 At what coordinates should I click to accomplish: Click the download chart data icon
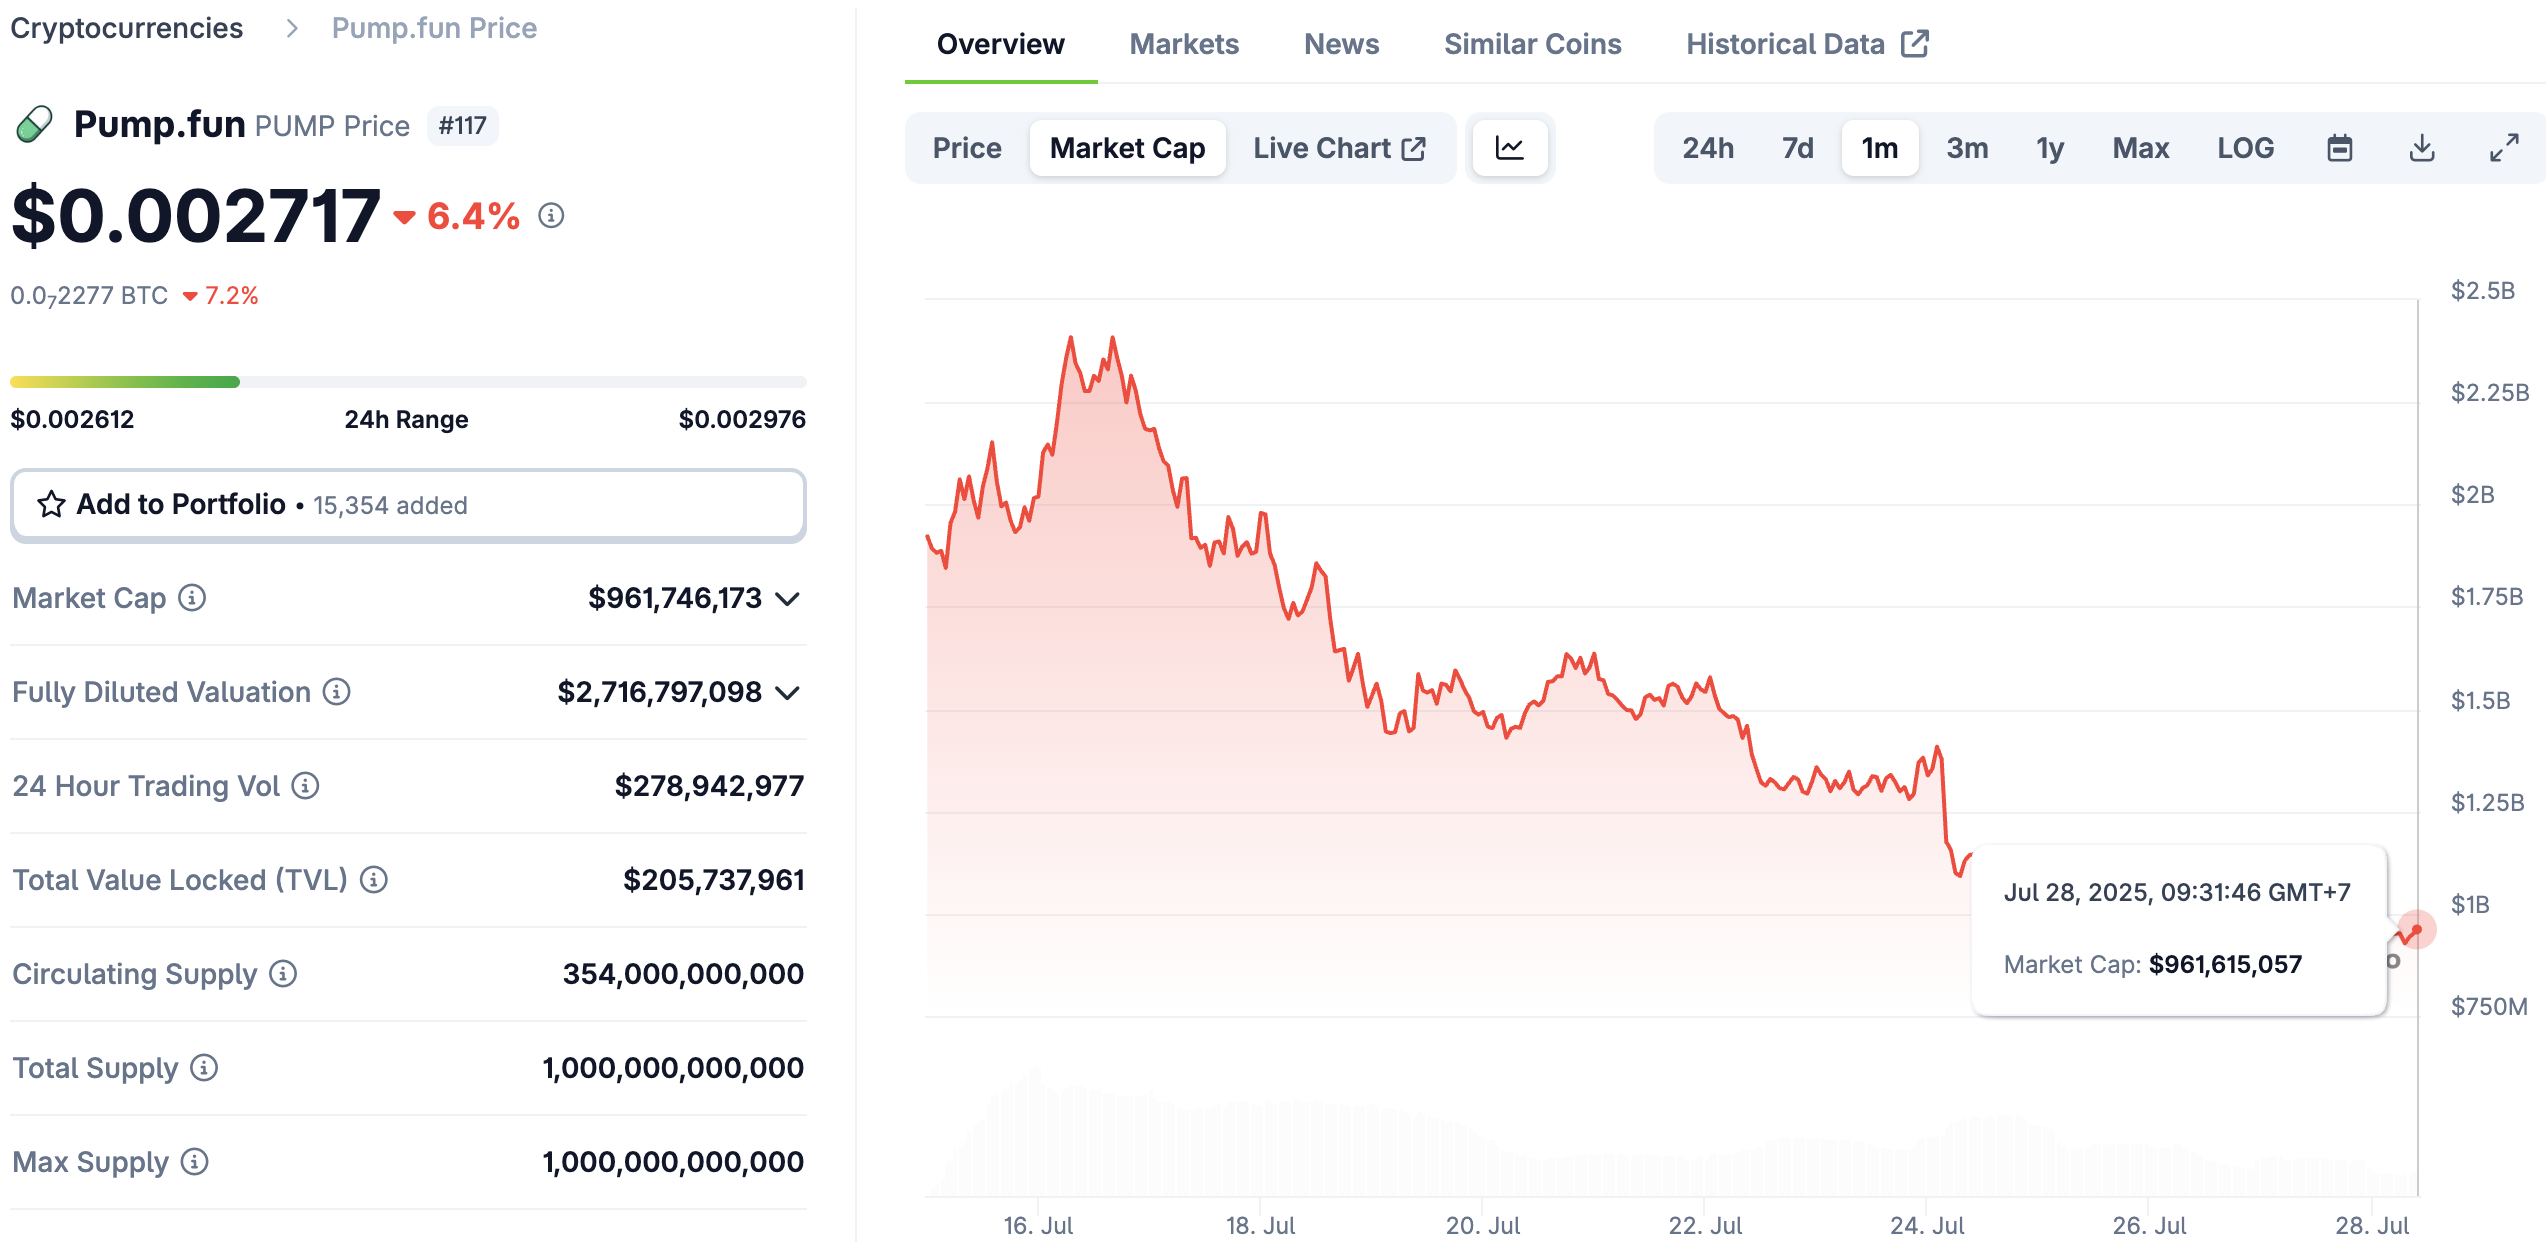(x=2421, y=148)
